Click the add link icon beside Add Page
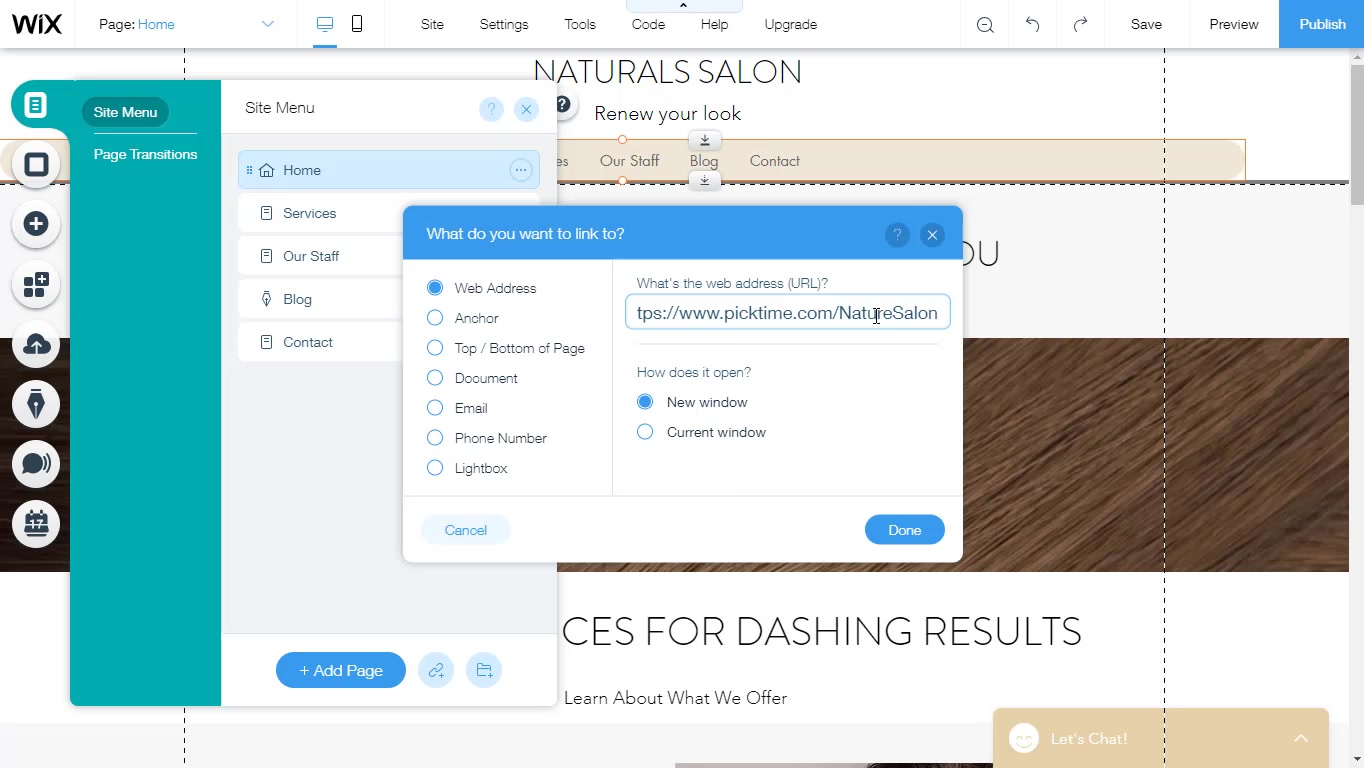 [x=437, y=670]
